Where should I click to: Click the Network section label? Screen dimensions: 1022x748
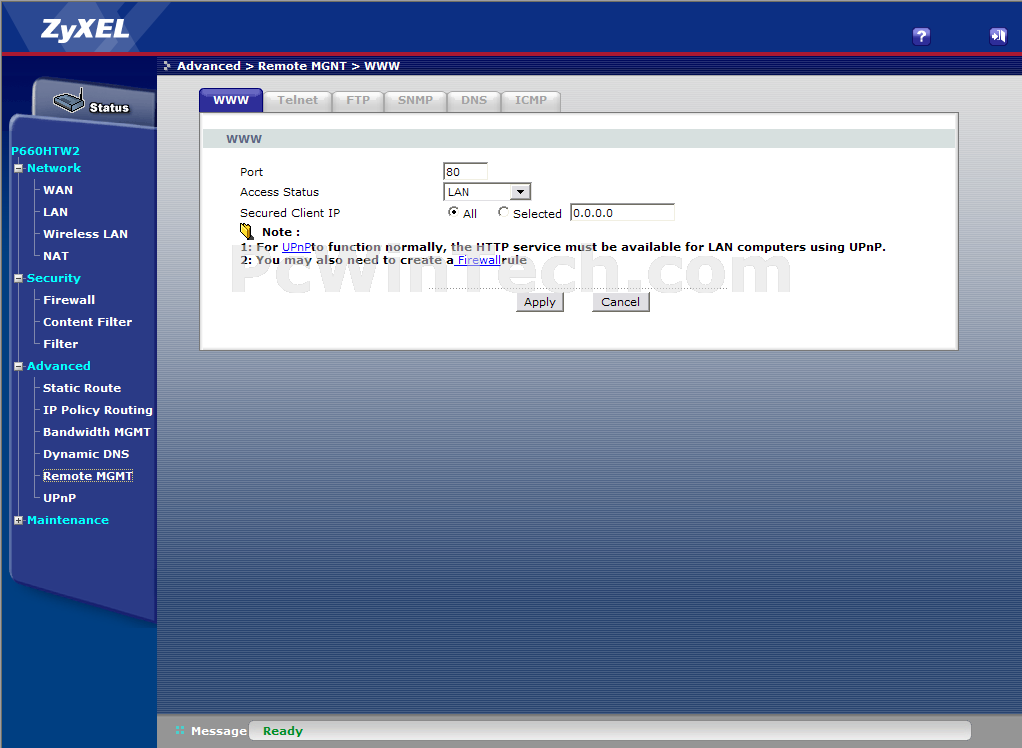click(x=54, y=168)
